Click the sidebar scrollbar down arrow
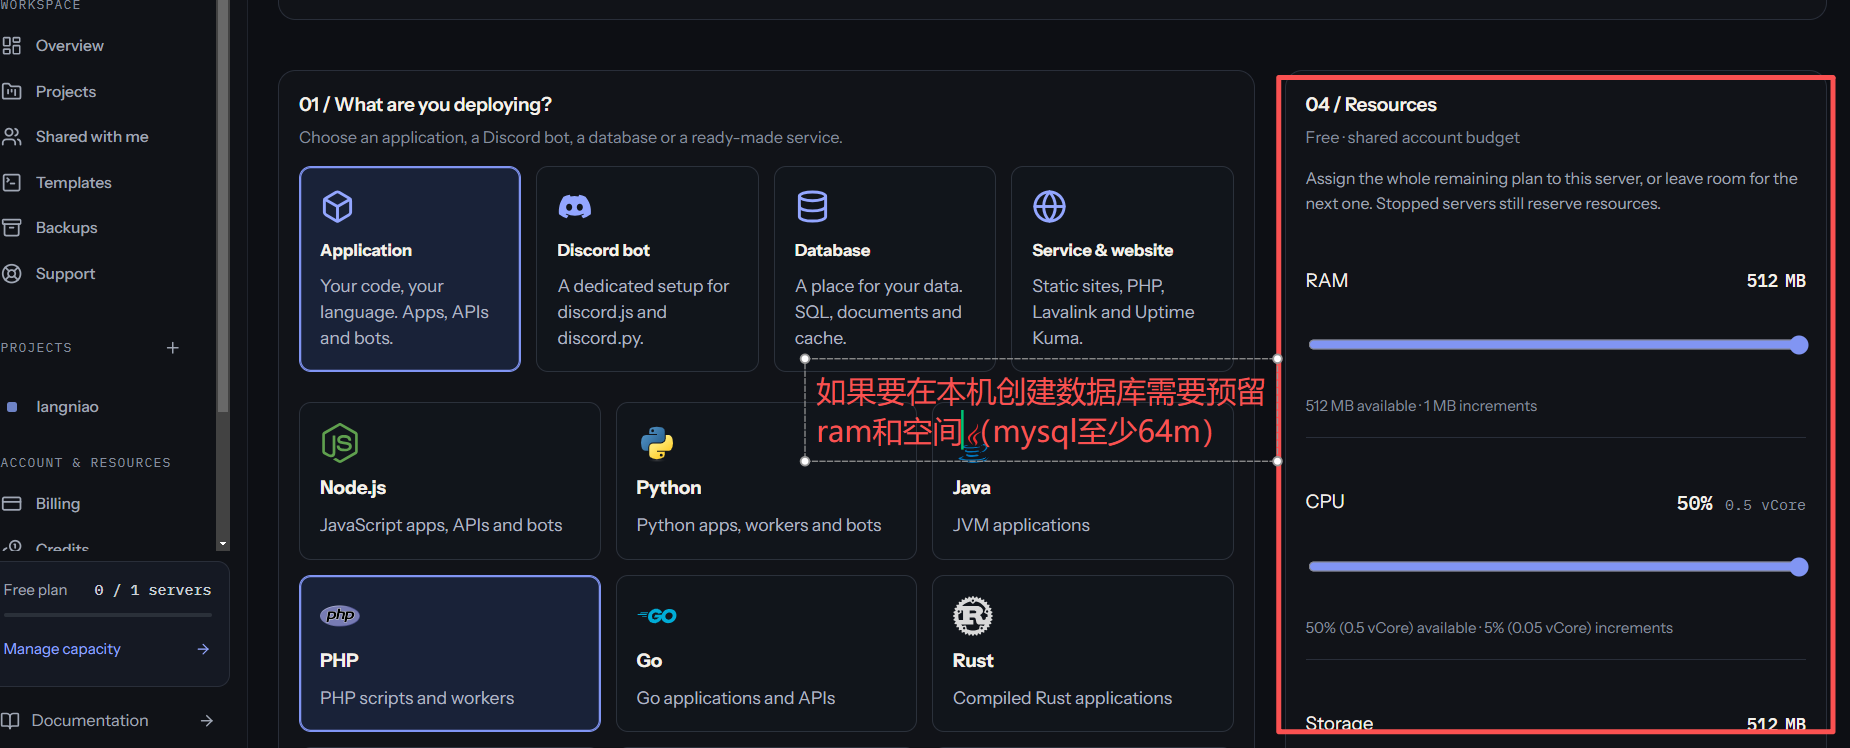Image resolution: width=1850 pixels, height=748 pixels. (x=223, y=544)
